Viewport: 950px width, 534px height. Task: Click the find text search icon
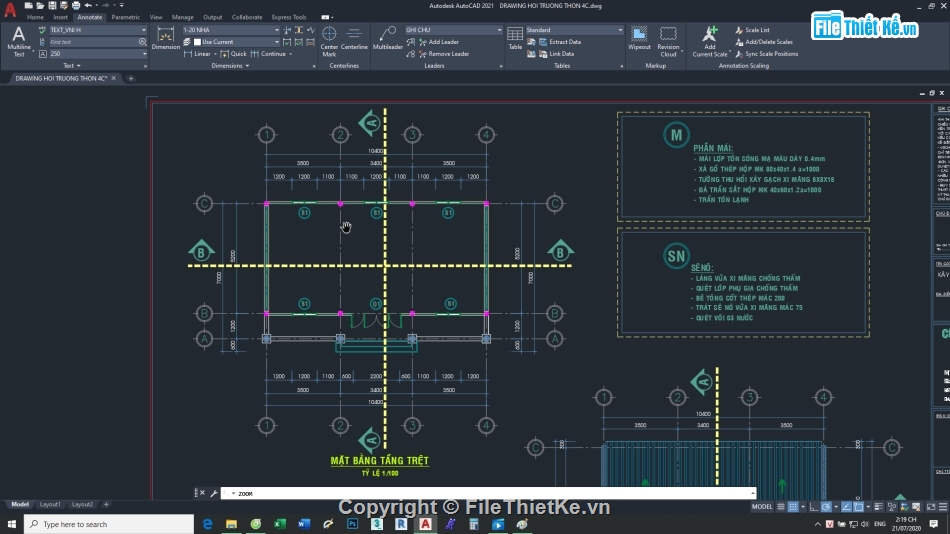tap(142, 42)
